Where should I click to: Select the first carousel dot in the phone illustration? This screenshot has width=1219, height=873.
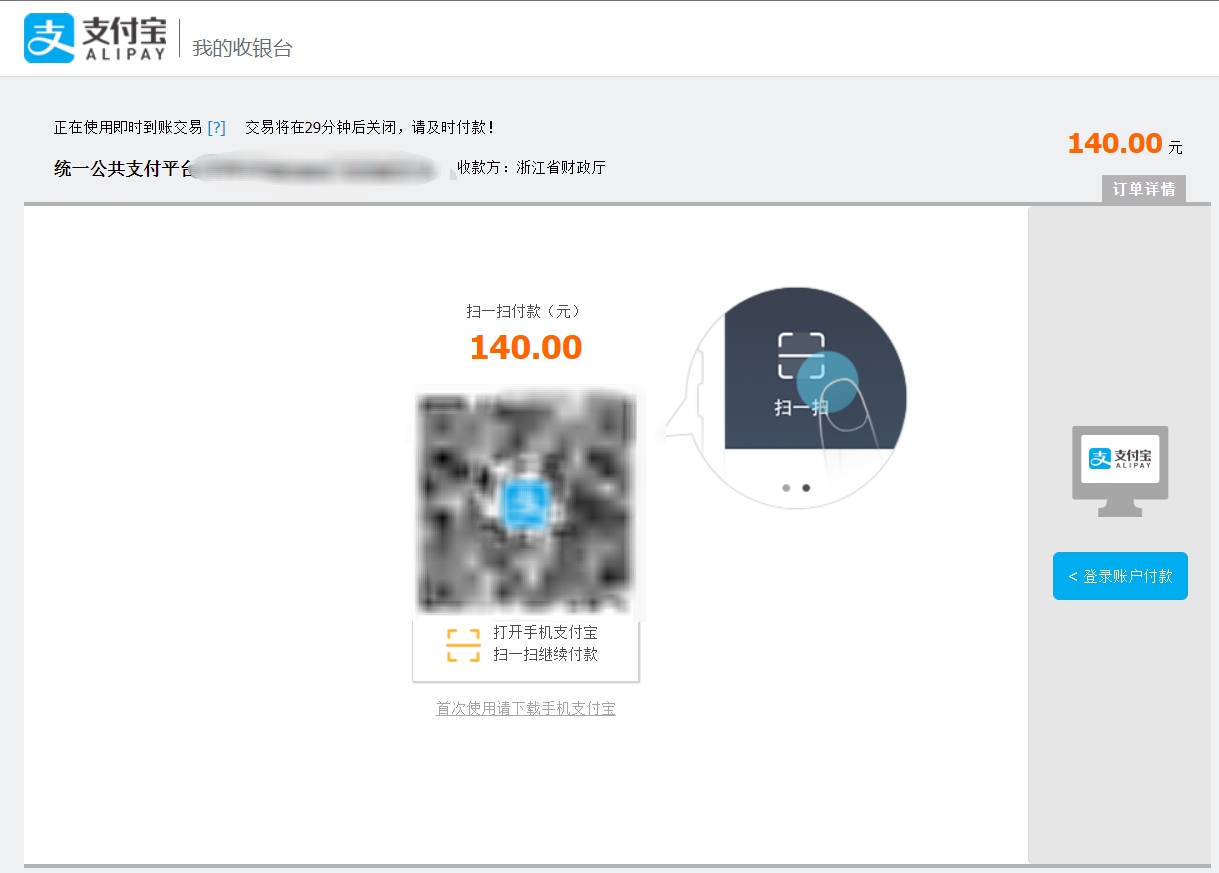[x=786, y=488]
